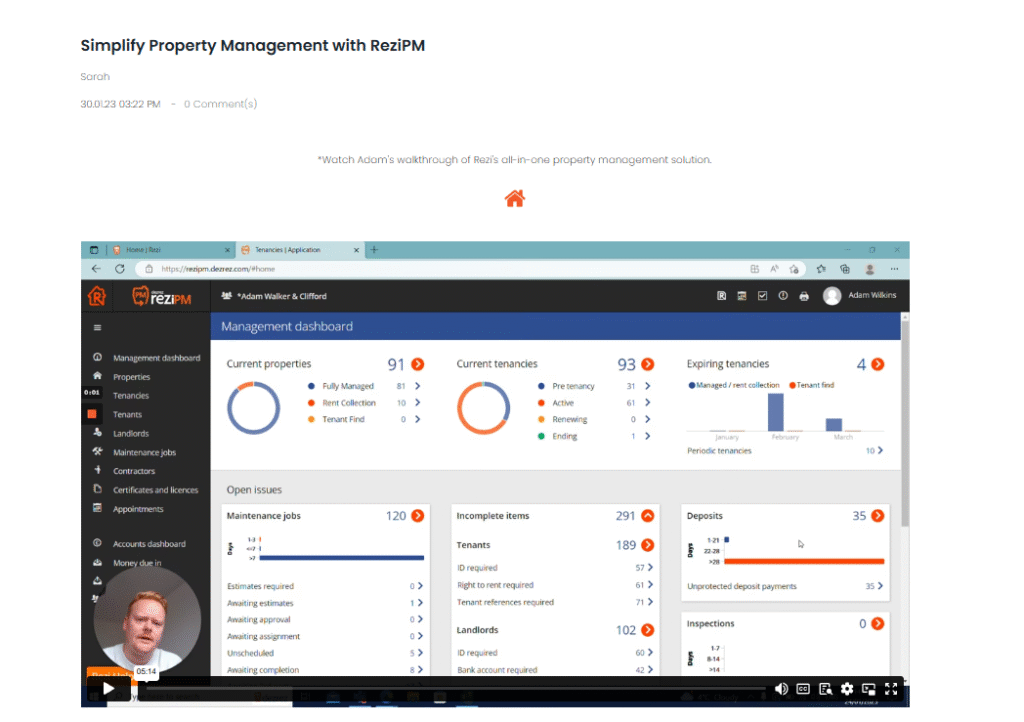This screenshot has width=1024, height=722.
Task: Click the Unprotected deposit payments row
Action: click(785, 586)
